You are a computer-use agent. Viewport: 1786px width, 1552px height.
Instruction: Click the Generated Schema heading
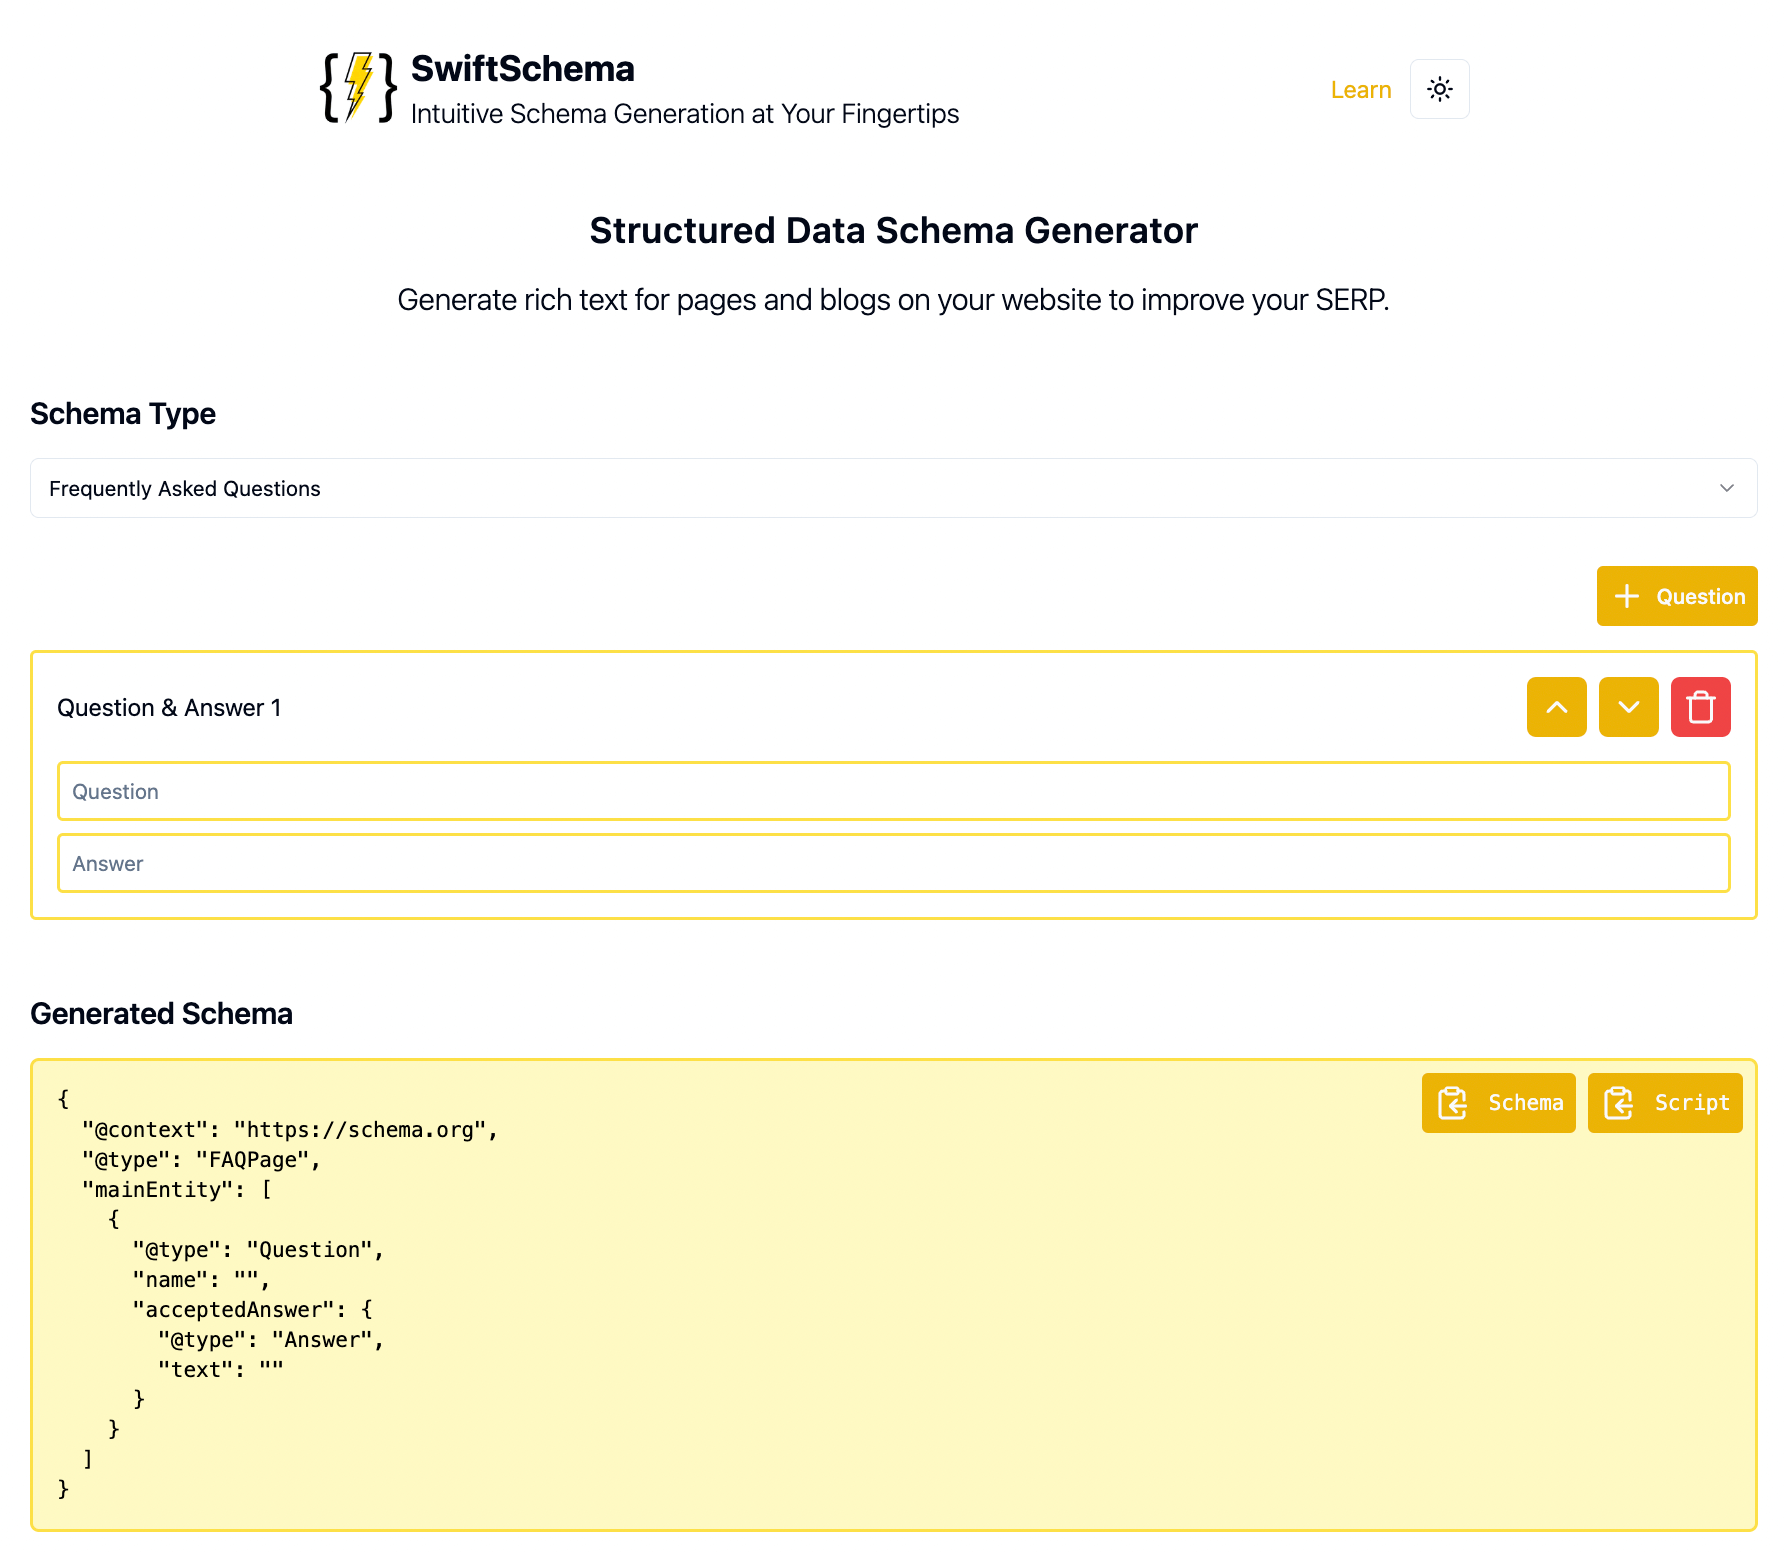[x=161, y=1014]
